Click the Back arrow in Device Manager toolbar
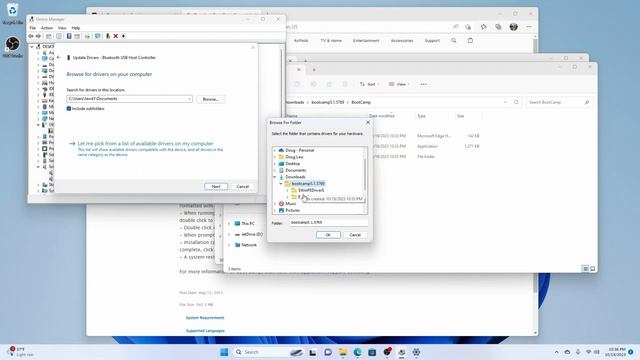Viewport: 640px width, 360px height. (31, 36)
